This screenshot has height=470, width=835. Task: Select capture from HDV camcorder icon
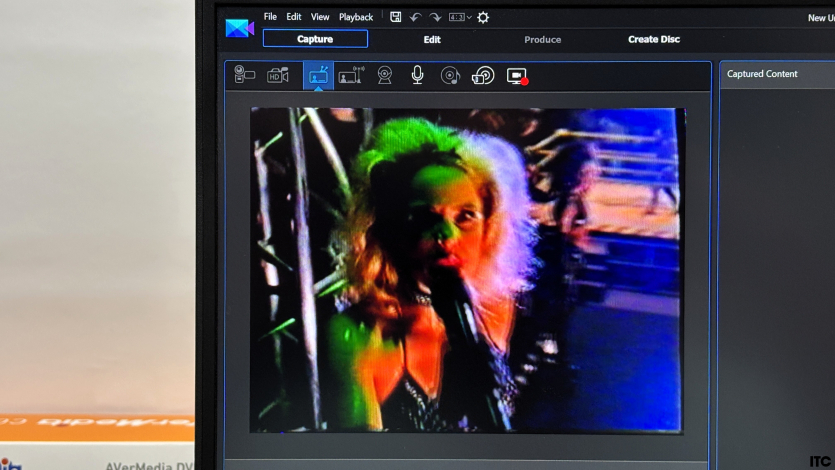click(x=278, y=75)
